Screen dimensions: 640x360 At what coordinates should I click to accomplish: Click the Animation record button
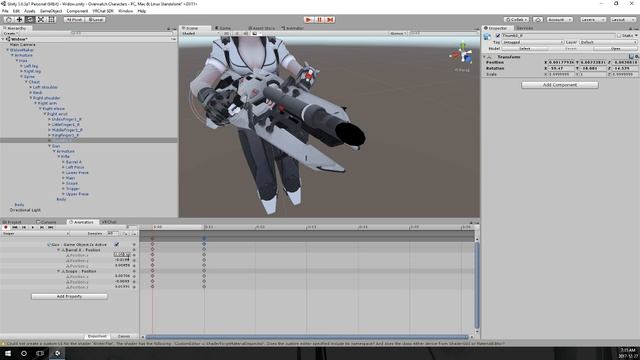click(x=6, y=227)
